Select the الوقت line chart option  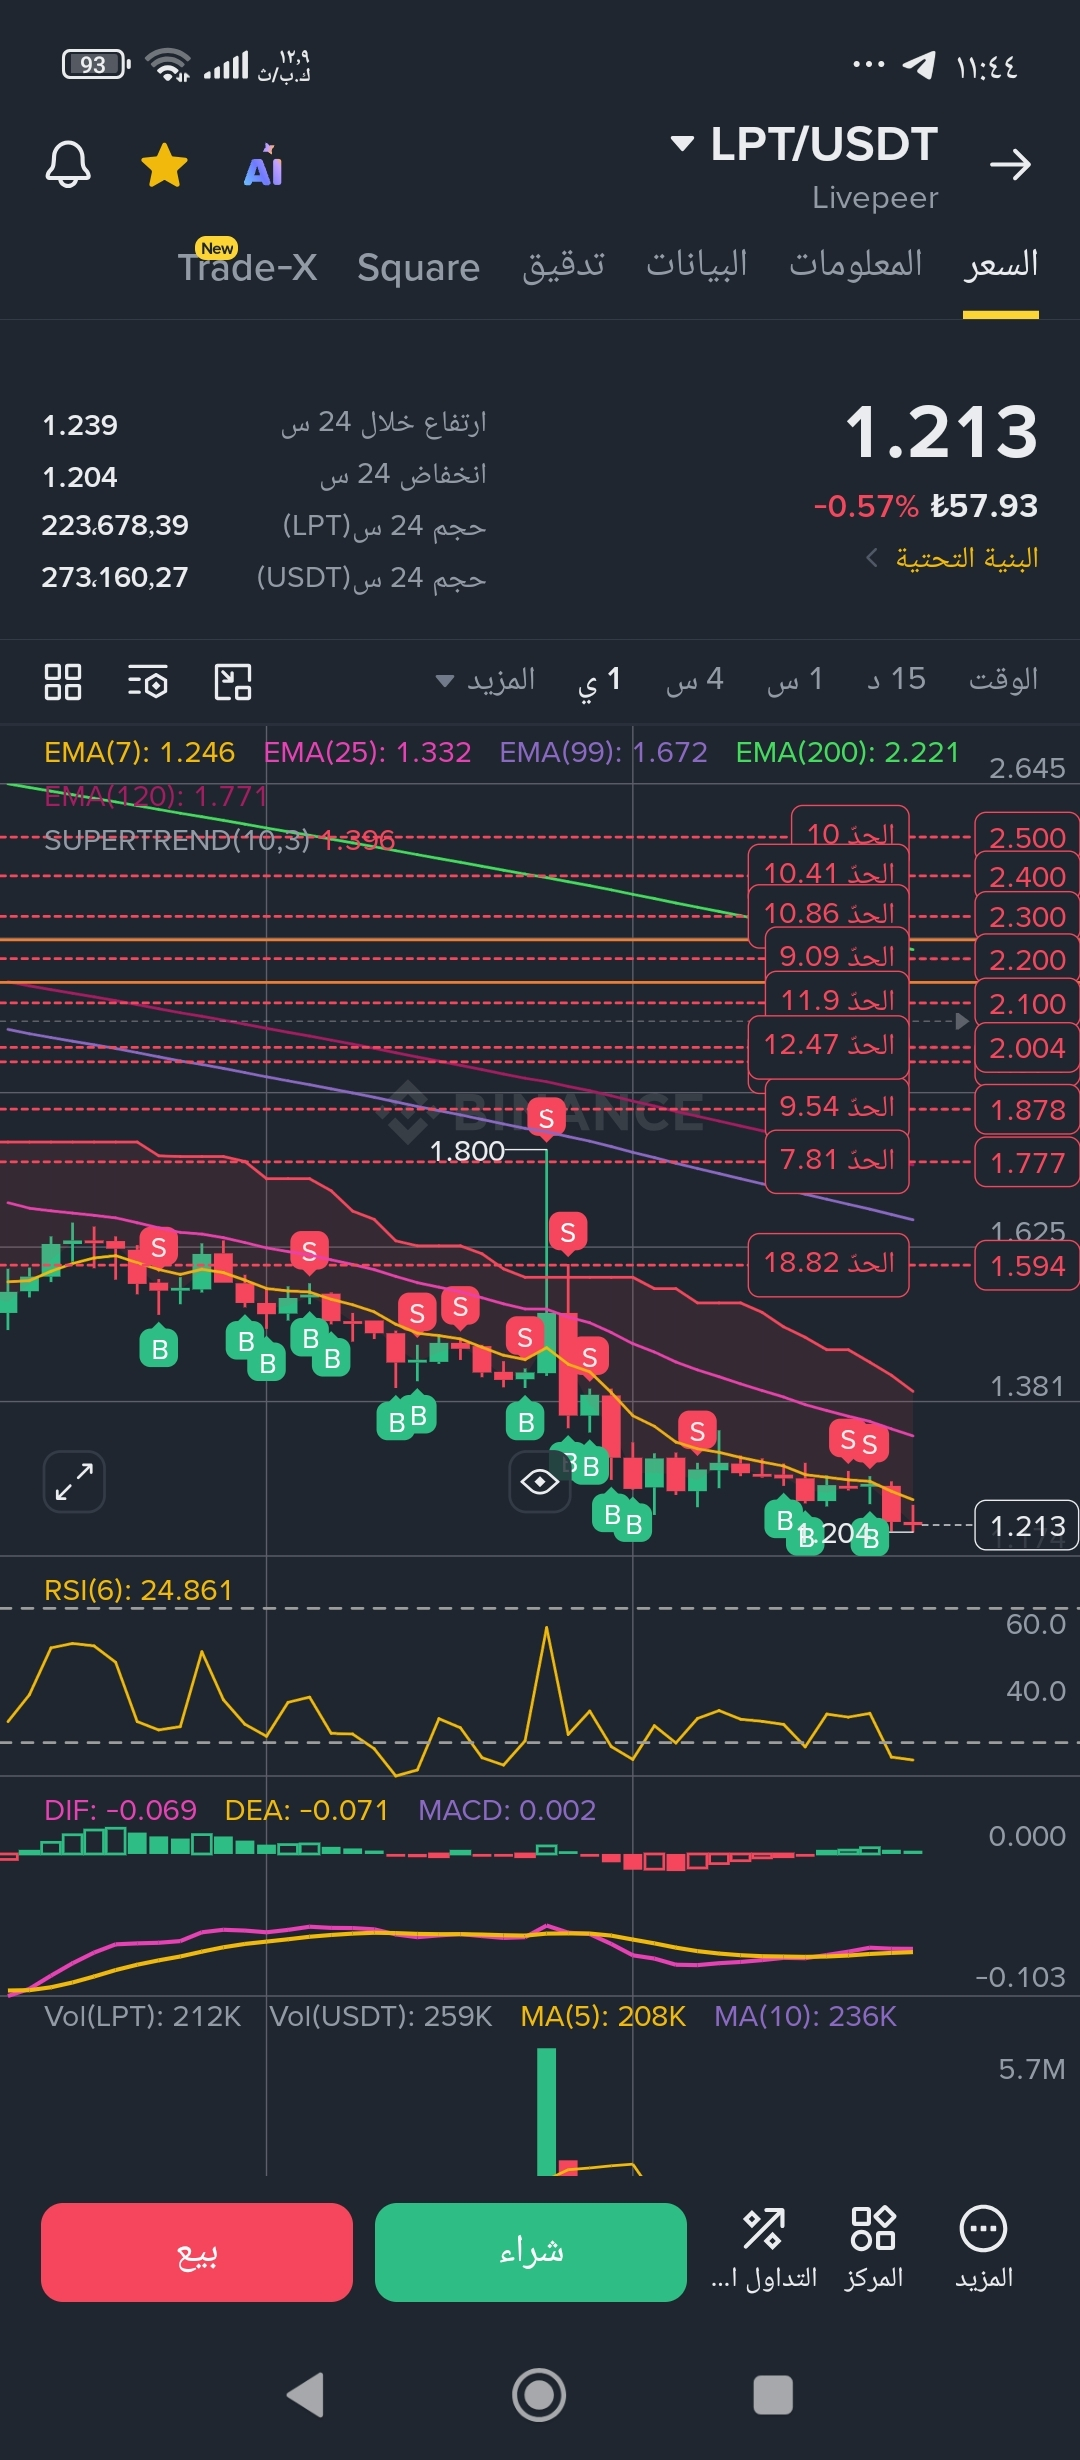tap(1003, 680)
